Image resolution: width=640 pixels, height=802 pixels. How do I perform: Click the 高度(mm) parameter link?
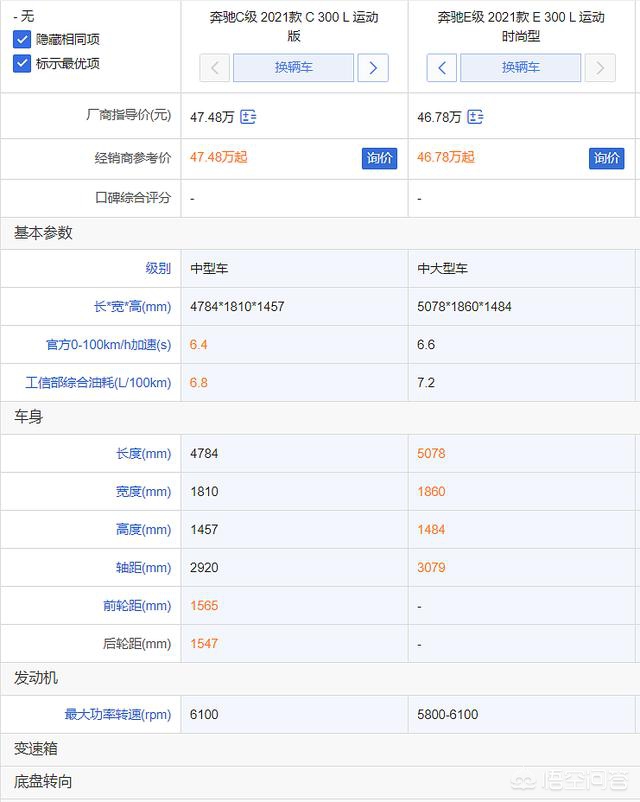(x=143, y=529)
